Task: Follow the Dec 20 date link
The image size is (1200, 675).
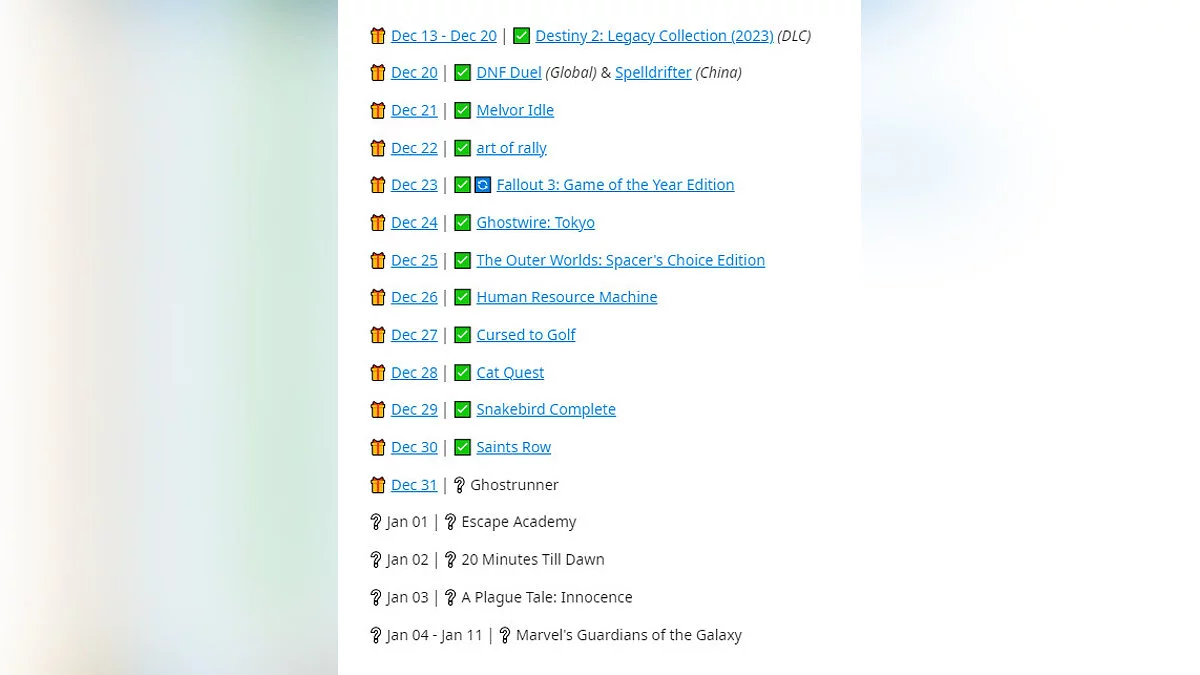Action: (x=414, y=73)
